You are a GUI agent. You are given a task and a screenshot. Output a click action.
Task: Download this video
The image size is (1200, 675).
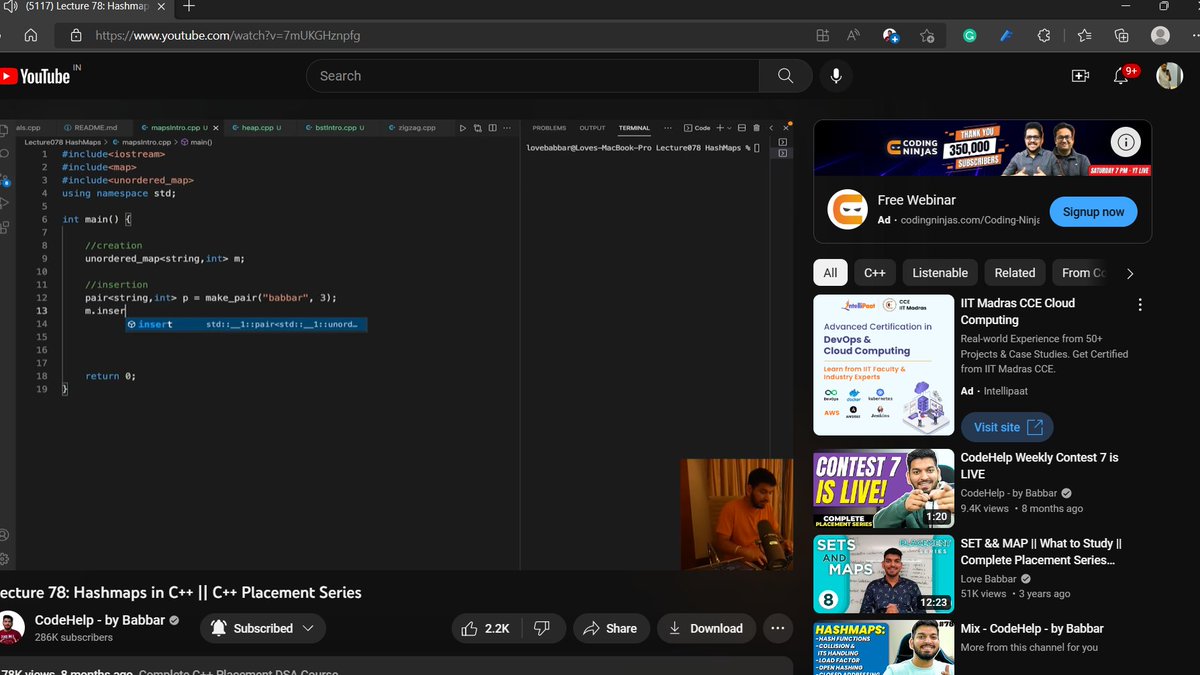706,628
